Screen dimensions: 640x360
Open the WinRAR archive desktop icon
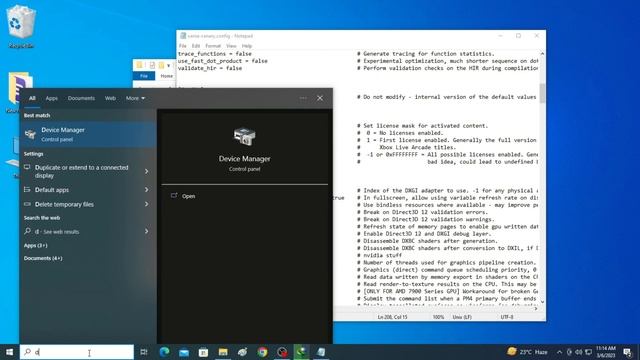click(19, 92)
